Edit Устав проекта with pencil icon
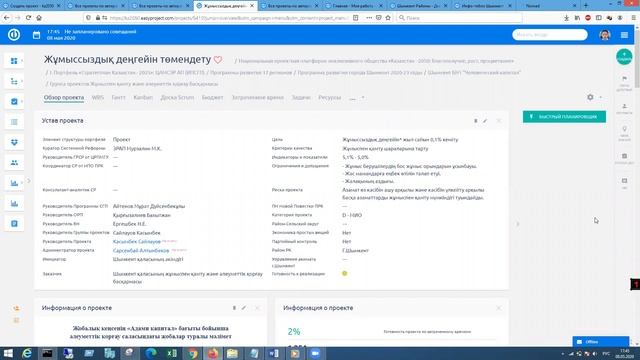The width and height of the screenshot is (640, 360). (x=485, y=121)
